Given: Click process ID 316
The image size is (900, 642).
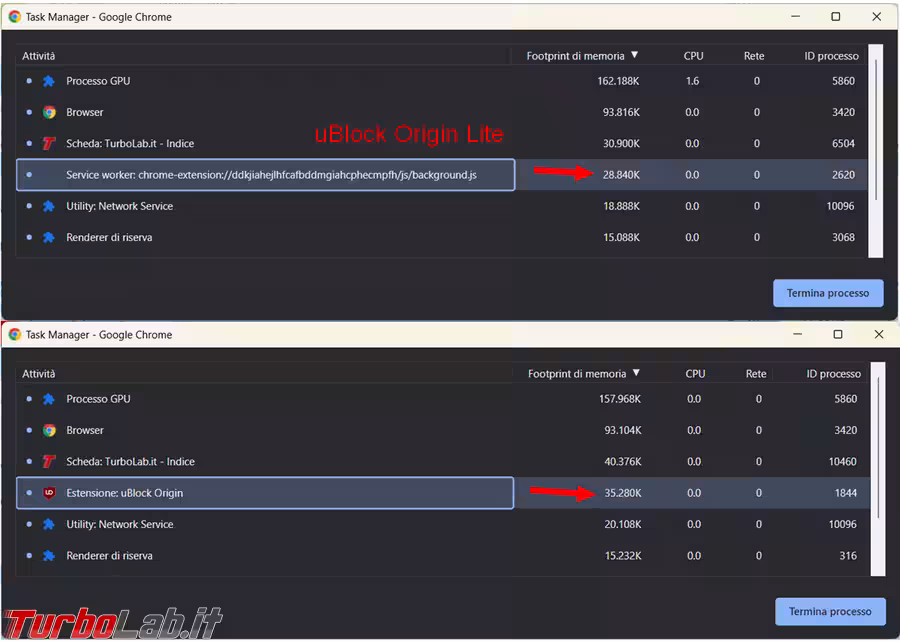Looking at the screenshot, I should (848, 555).
